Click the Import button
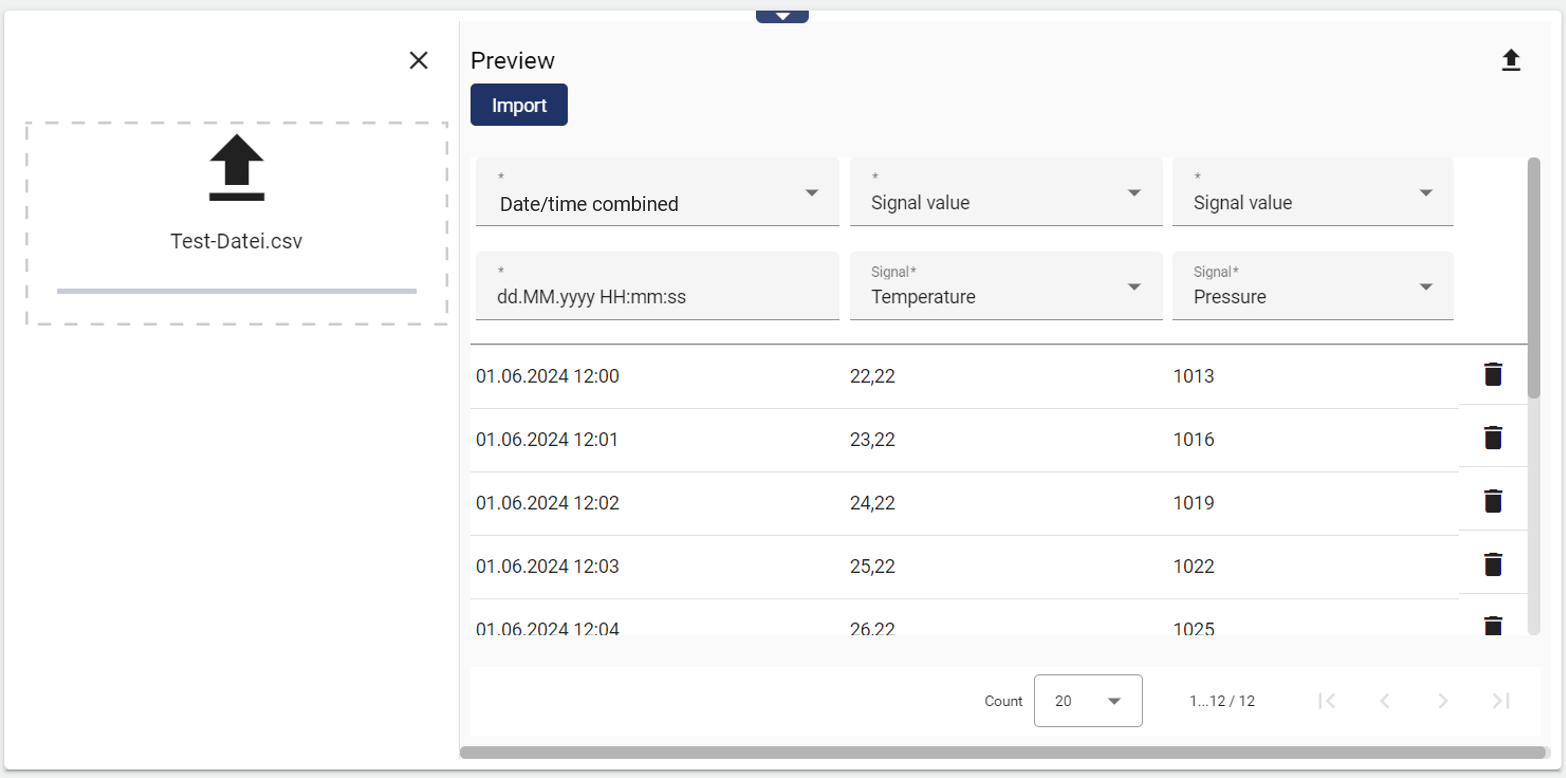 coord(519,105)
